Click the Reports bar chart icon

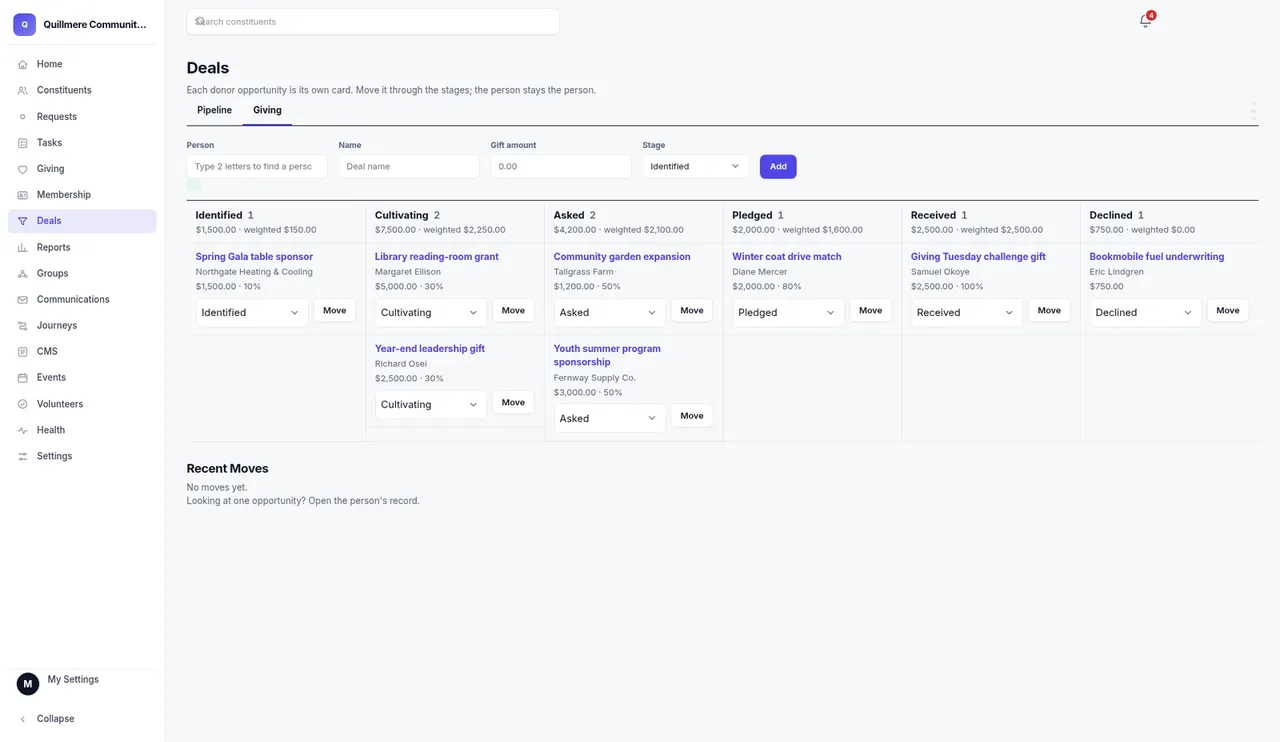23,247
